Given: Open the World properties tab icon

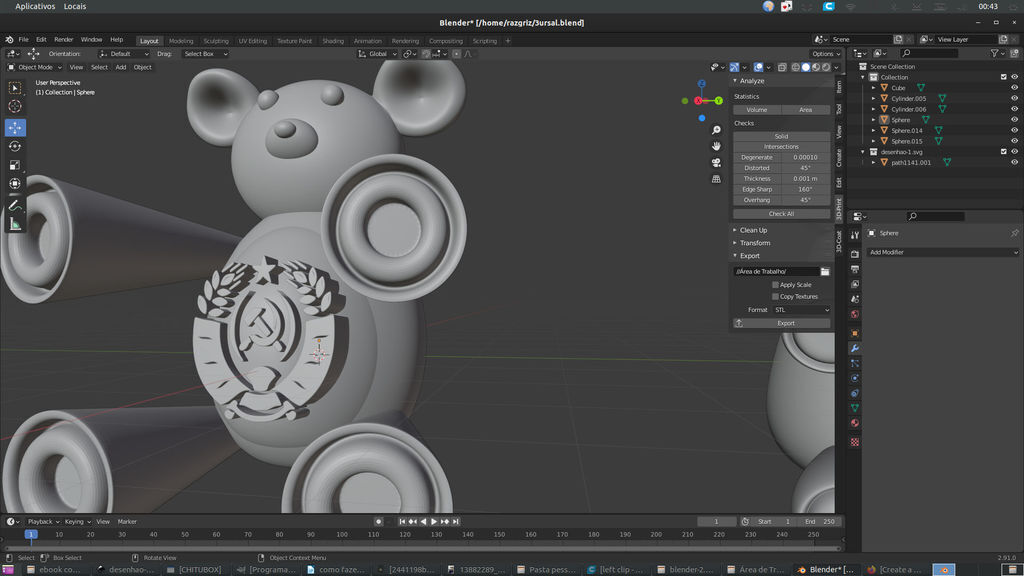Looking at the screenshot, I should [854, 314].
